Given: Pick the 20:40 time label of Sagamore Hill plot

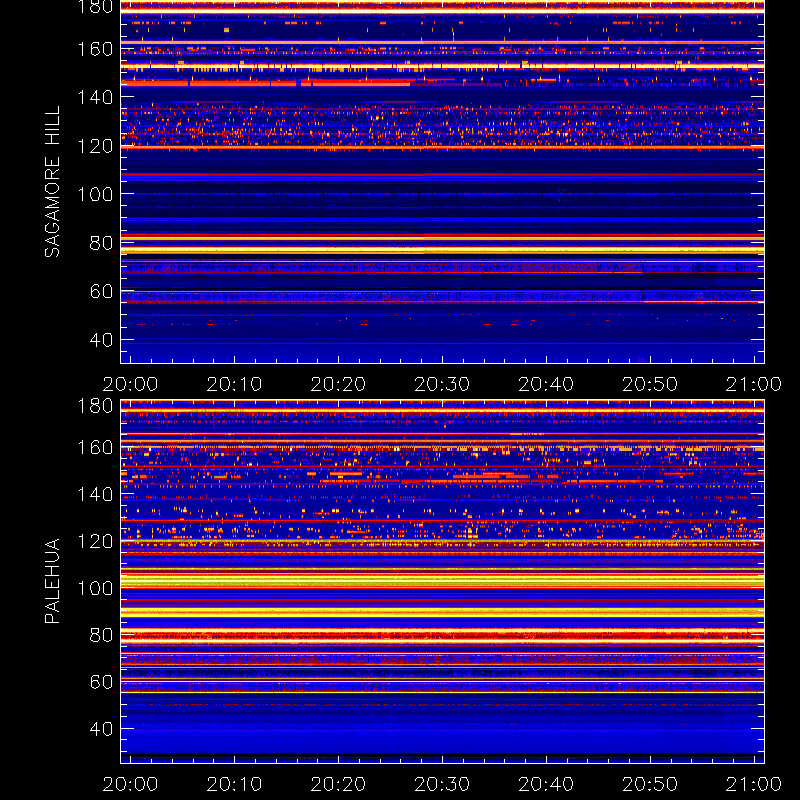Looking at the screenshot, I should pos(546,384).
